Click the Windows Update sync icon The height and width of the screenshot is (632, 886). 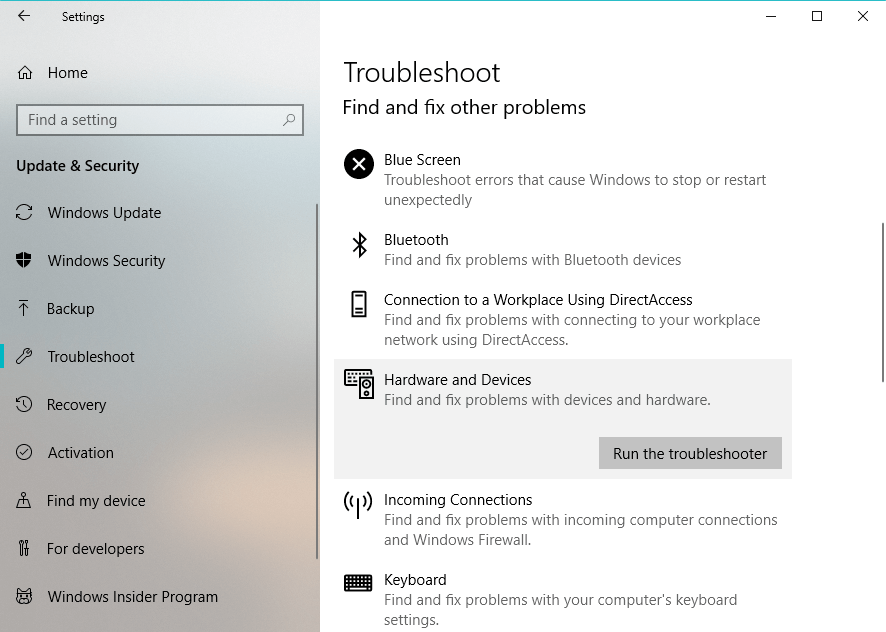pyautogui.click(x=25, y=213)
